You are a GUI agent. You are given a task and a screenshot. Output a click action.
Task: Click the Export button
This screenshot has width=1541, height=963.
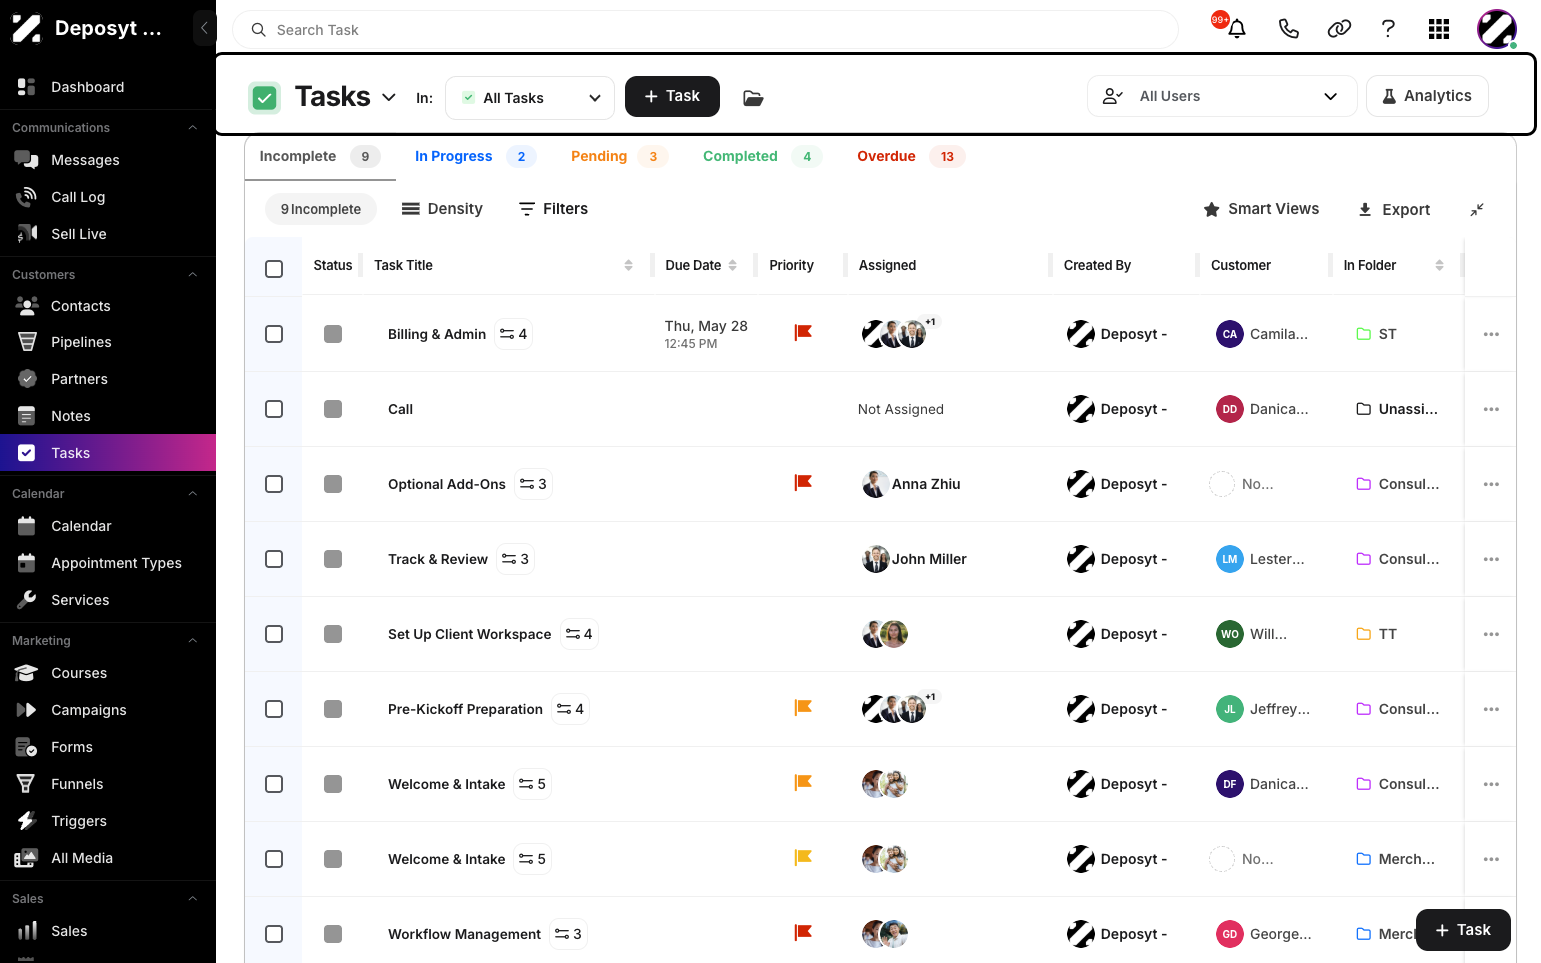click(x=1394, y=209)
